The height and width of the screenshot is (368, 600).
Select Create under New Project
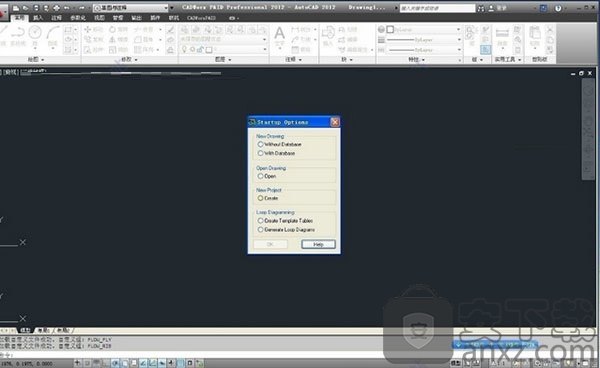[268, 198]
